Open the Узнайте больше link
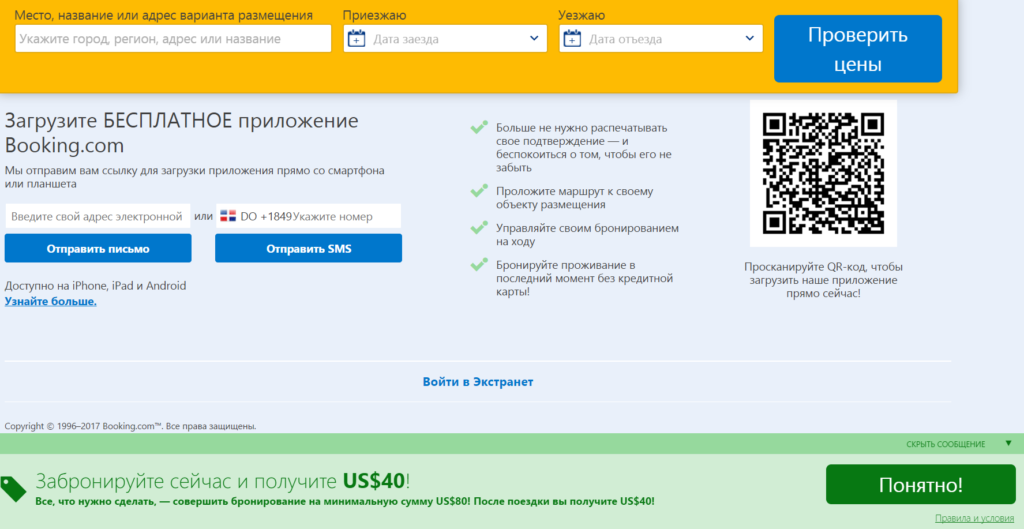This screenshot has height=529, width=1024. coord(51,302)
